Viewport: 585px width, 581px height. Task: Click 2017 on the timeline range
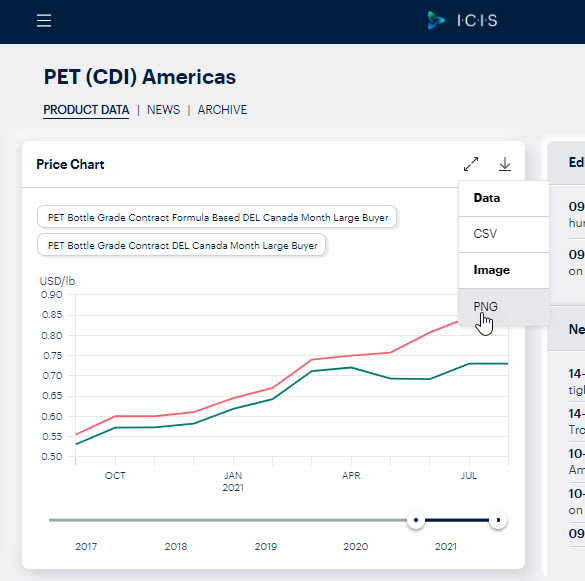pos(86,547)
